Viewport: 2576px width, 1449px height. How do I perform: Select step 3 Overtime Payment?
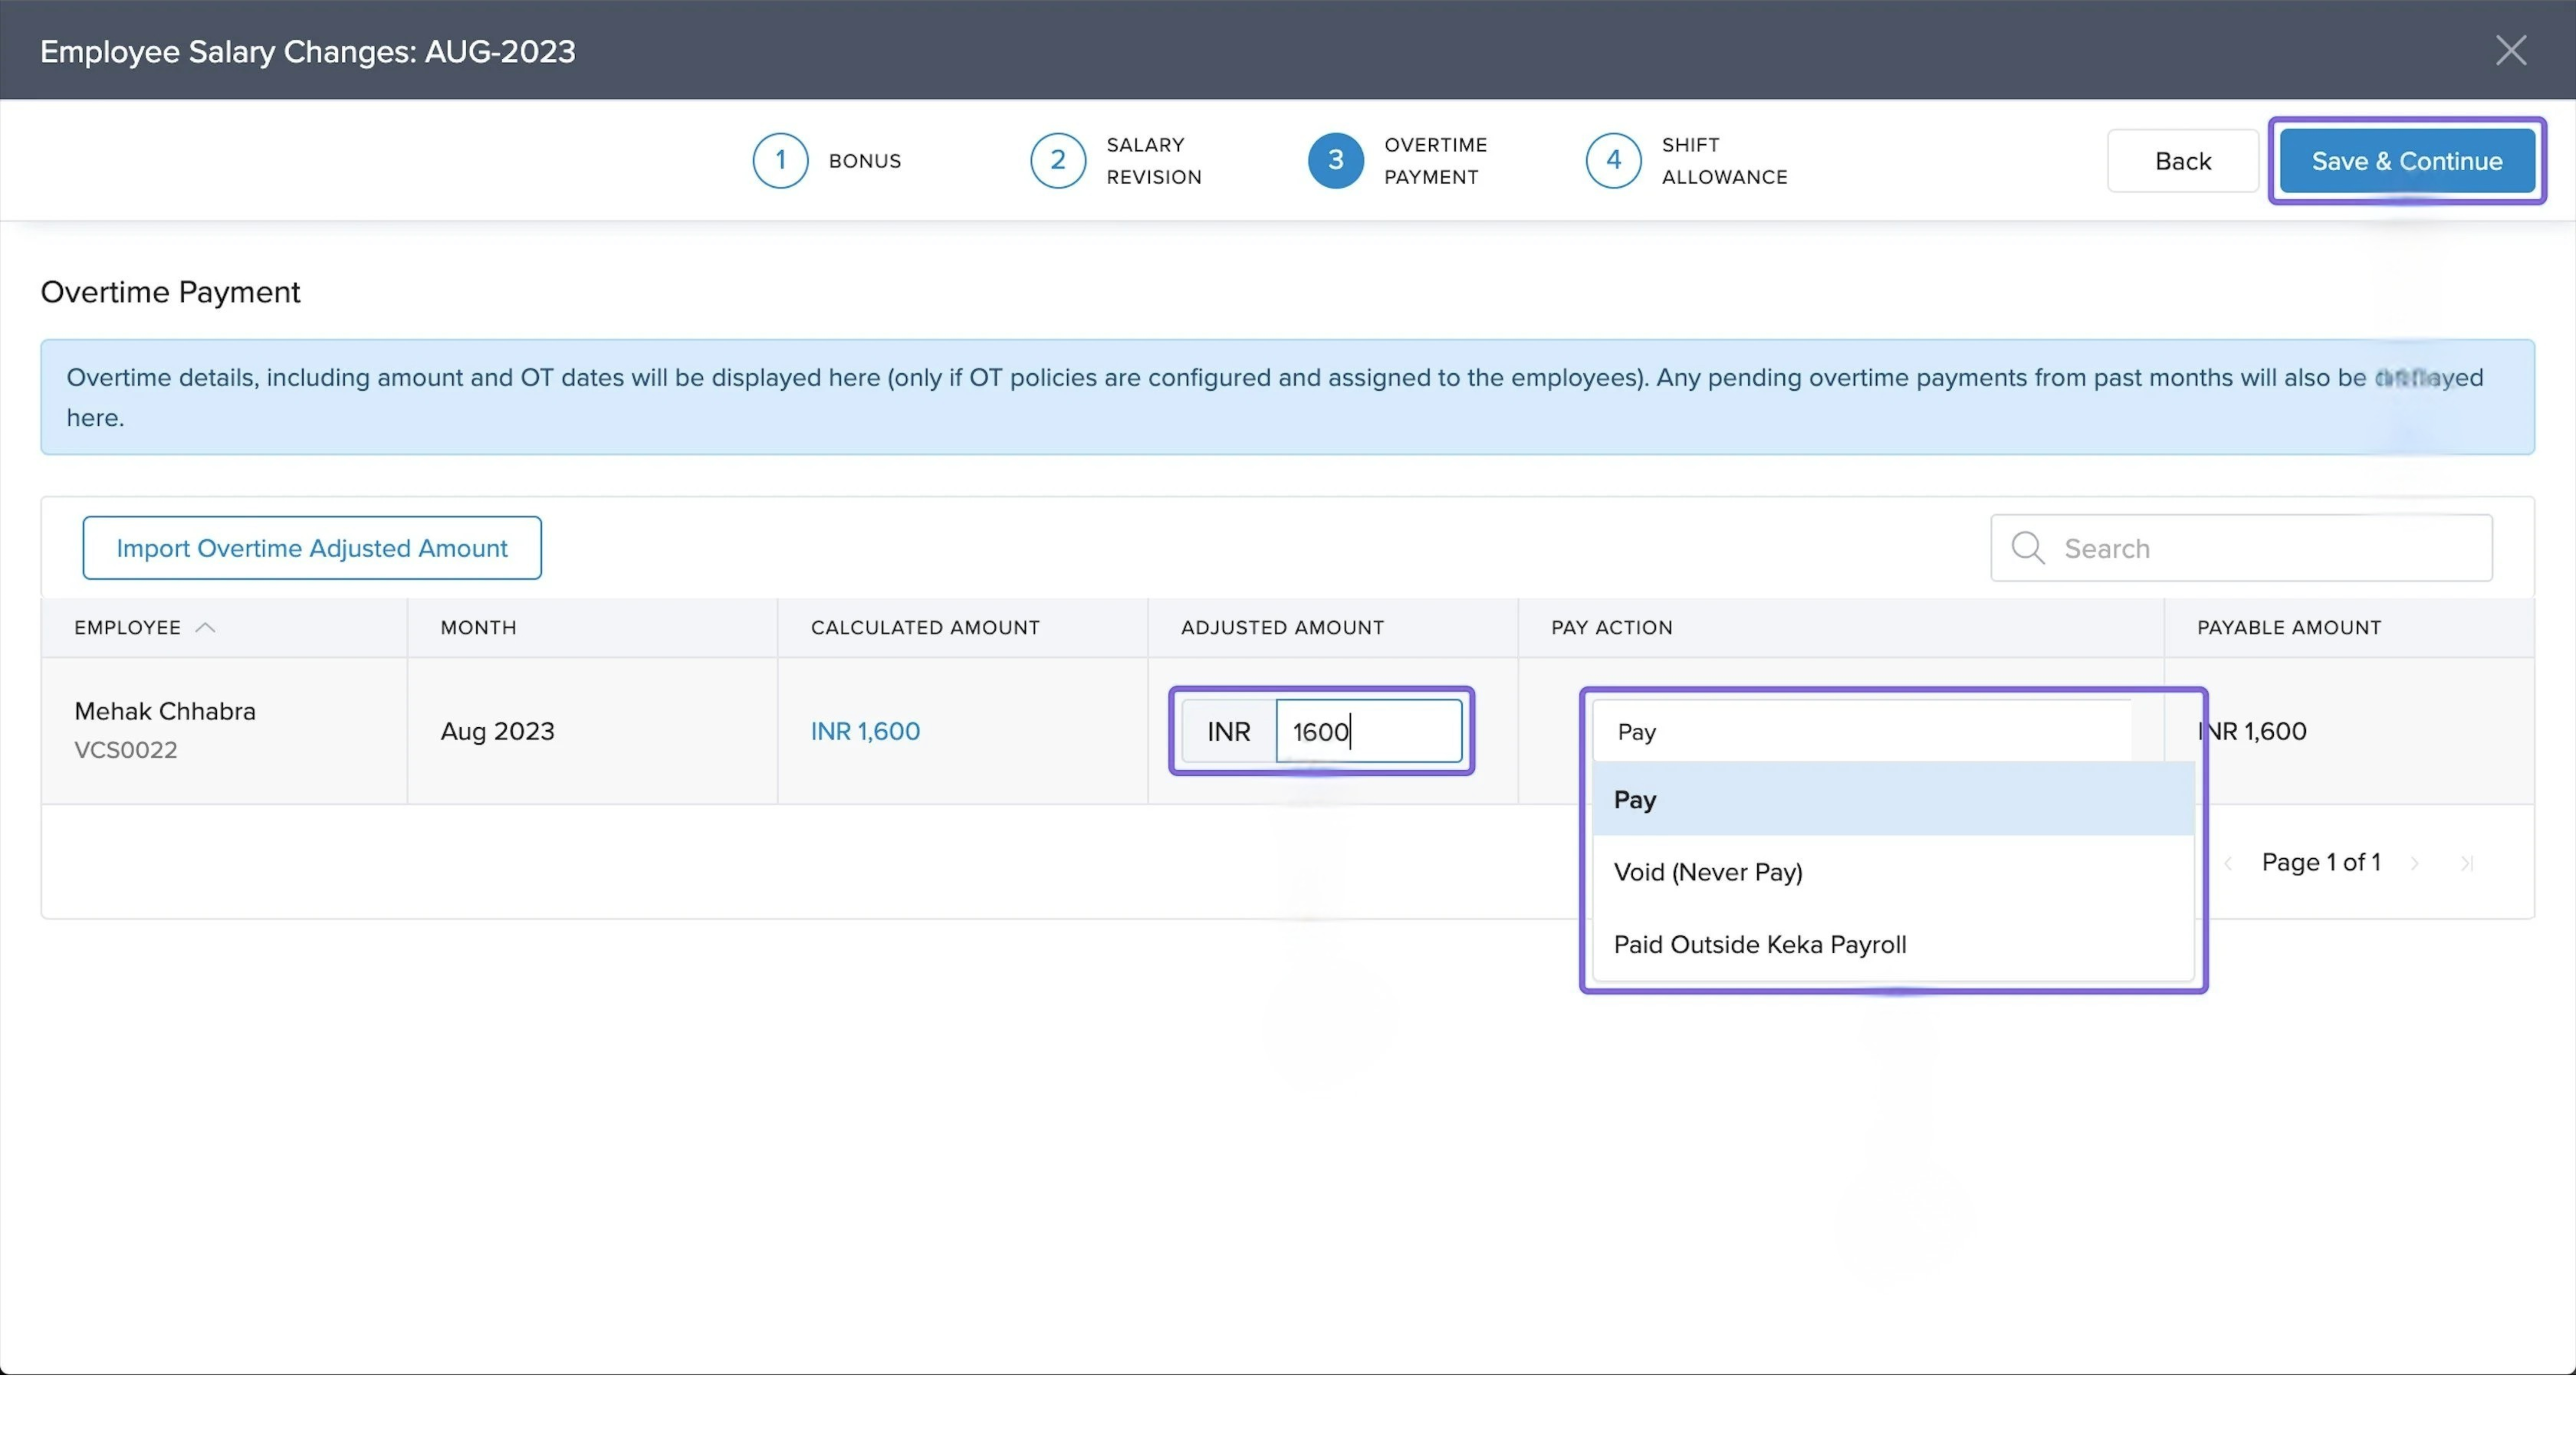pos(1335,160)
